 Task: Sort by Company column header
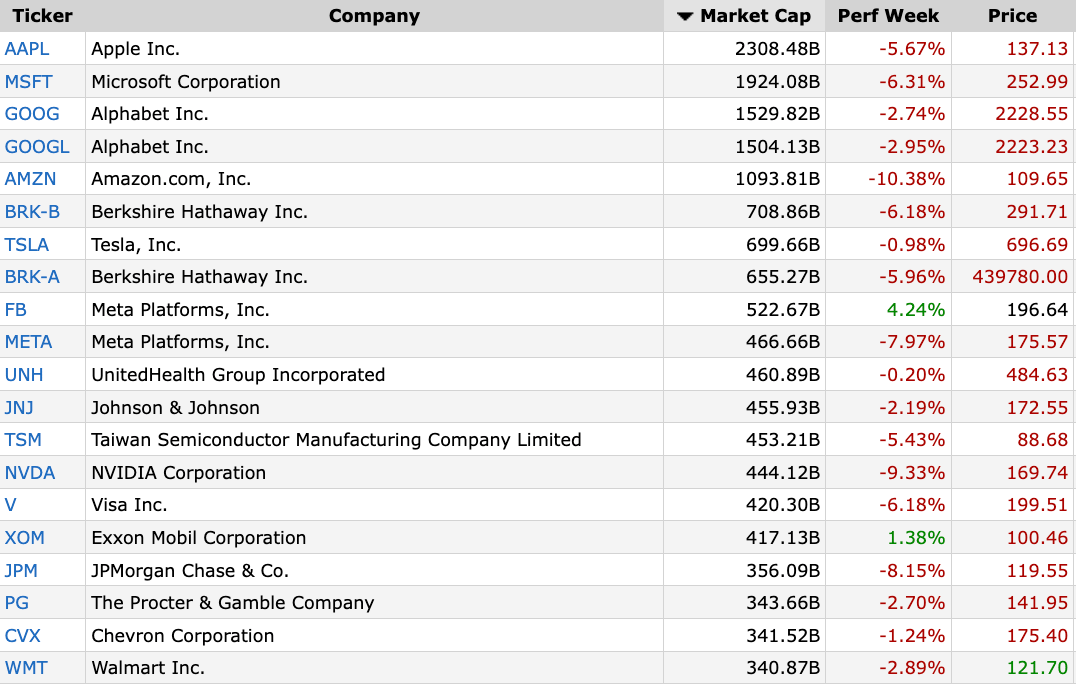pos(374,16)
